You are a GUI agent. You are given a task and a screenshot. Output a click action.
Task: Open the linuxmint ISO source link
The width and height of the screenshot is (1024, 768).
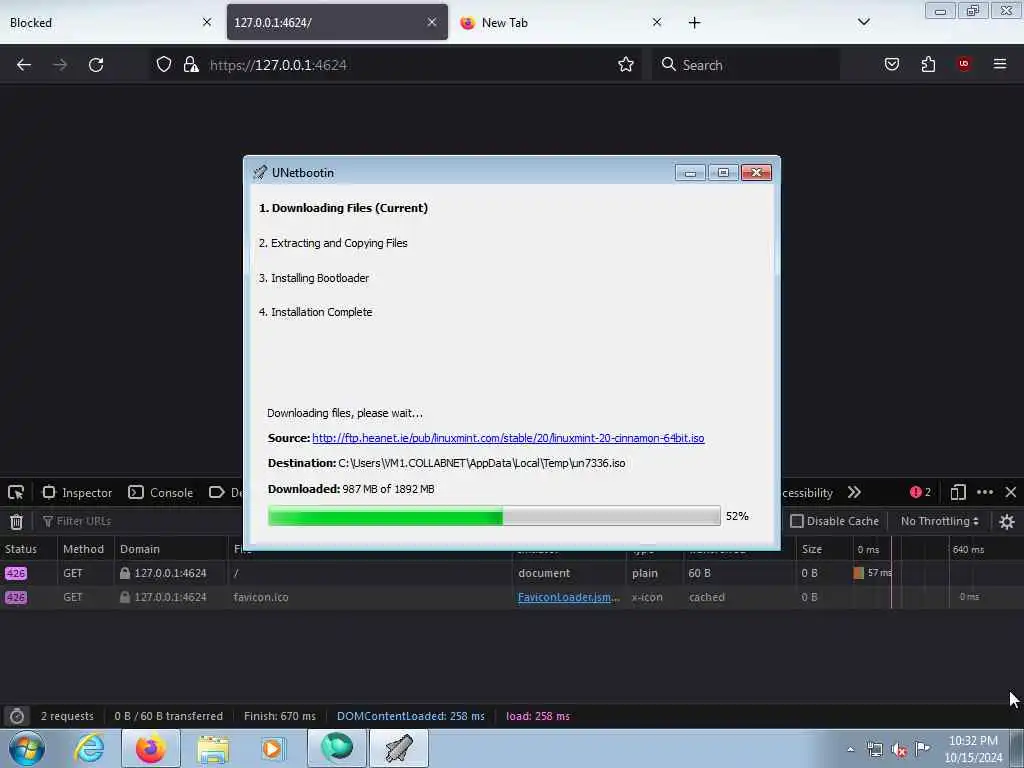coord(508,438)
